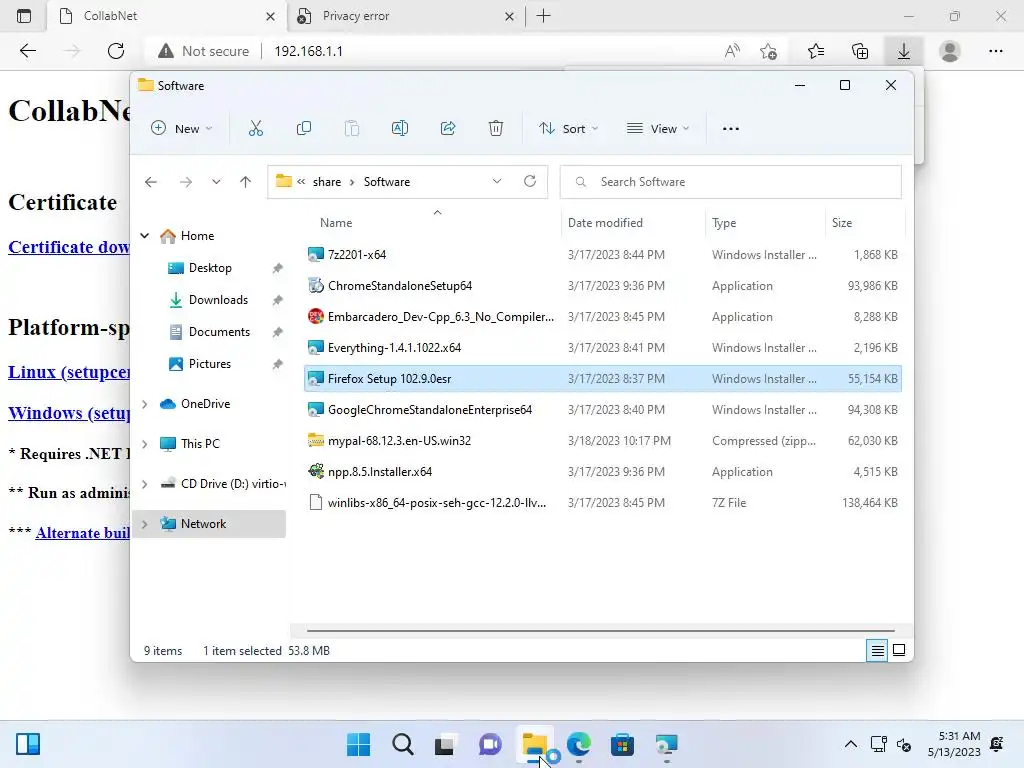This screenshot has height=768, width=1024.
Task: Add this page to favorites icon
Action: point(769,51)
